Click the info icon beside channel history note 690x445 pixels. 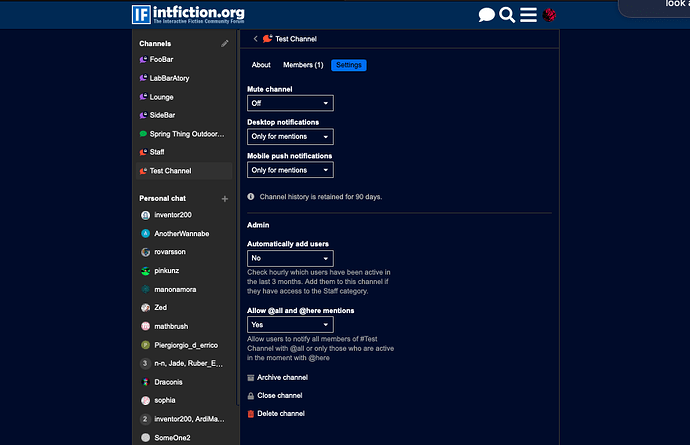click(x=251, y=197)
